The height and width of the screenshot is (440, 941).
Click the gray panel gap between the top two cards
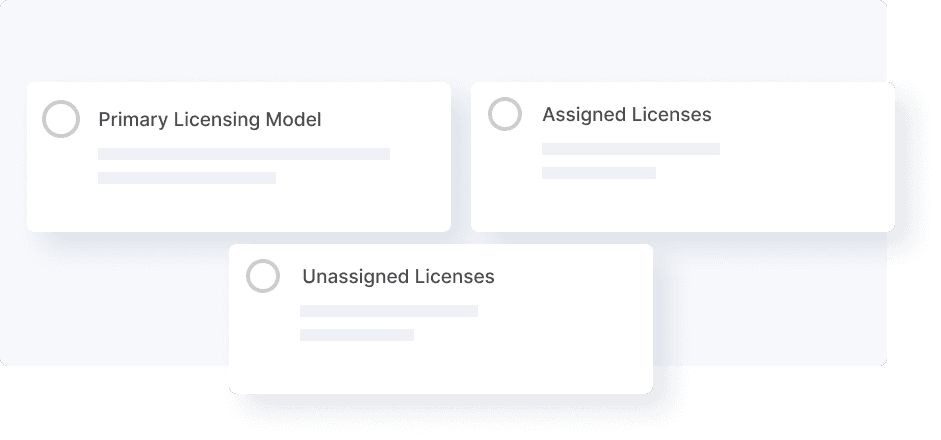point(461,150)
